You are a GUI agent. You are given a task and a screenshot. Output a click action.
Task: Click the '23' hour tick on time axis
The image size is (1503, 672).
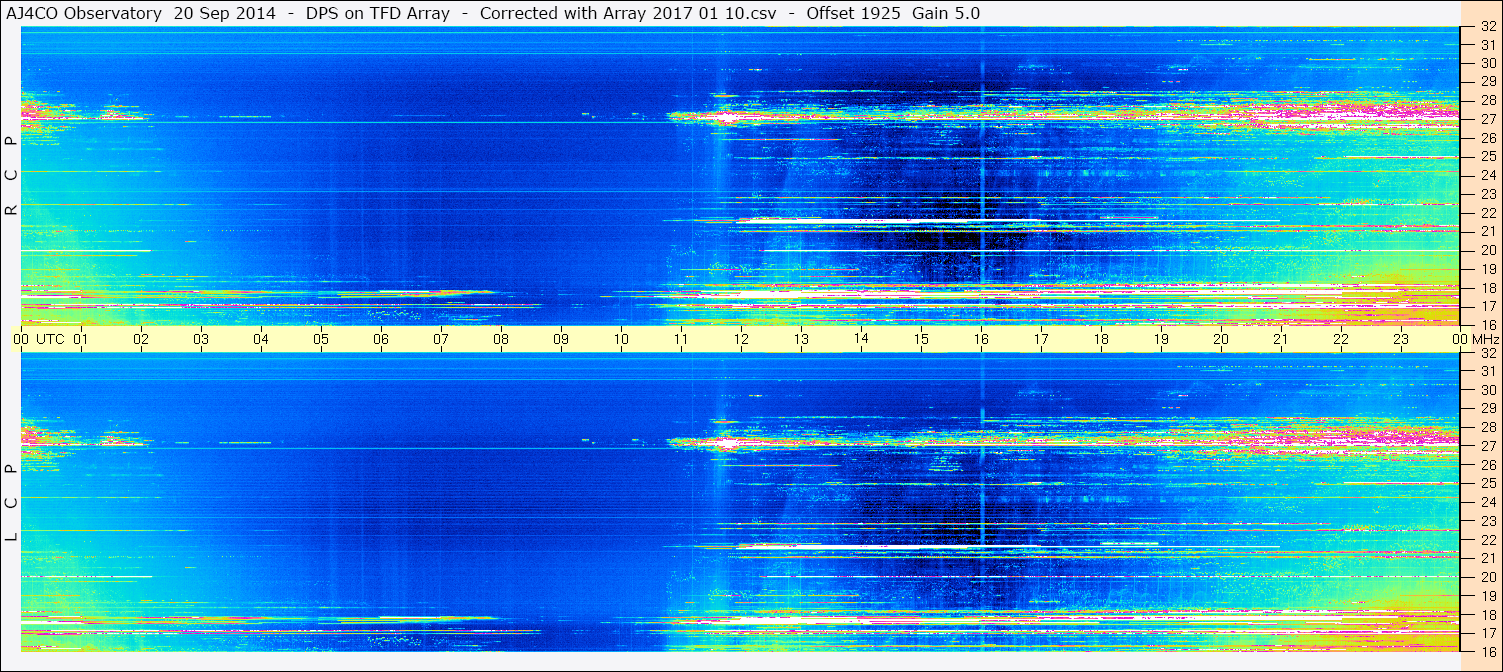1401,340
